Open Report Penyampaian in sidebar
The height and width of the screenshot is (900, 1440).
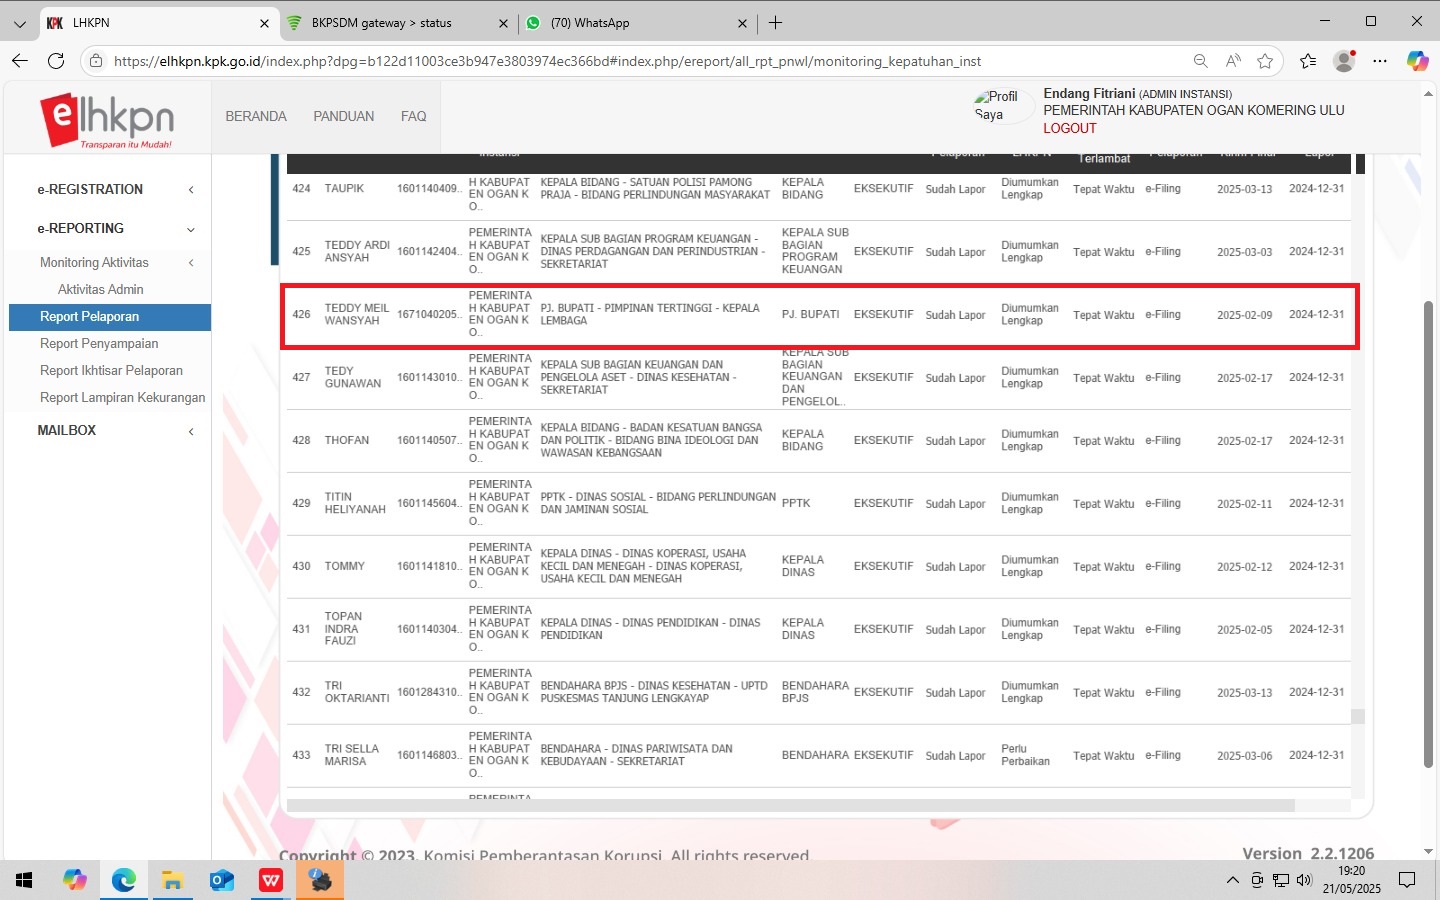(99, 343)
